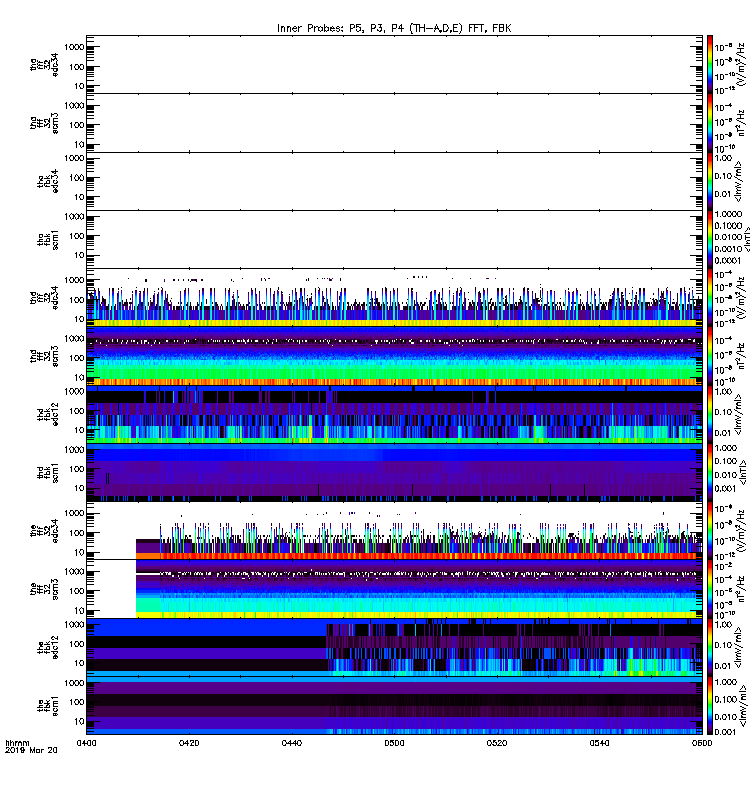This screenshot has width=750, height=800.
Task: Click the color bar beside thd fff edc34 spectrogram
Action: pyautogui.click(x=710, y=298)
